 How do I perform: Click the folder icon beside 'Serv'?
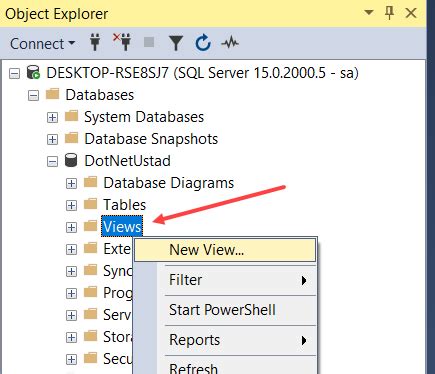coord(90,314)
